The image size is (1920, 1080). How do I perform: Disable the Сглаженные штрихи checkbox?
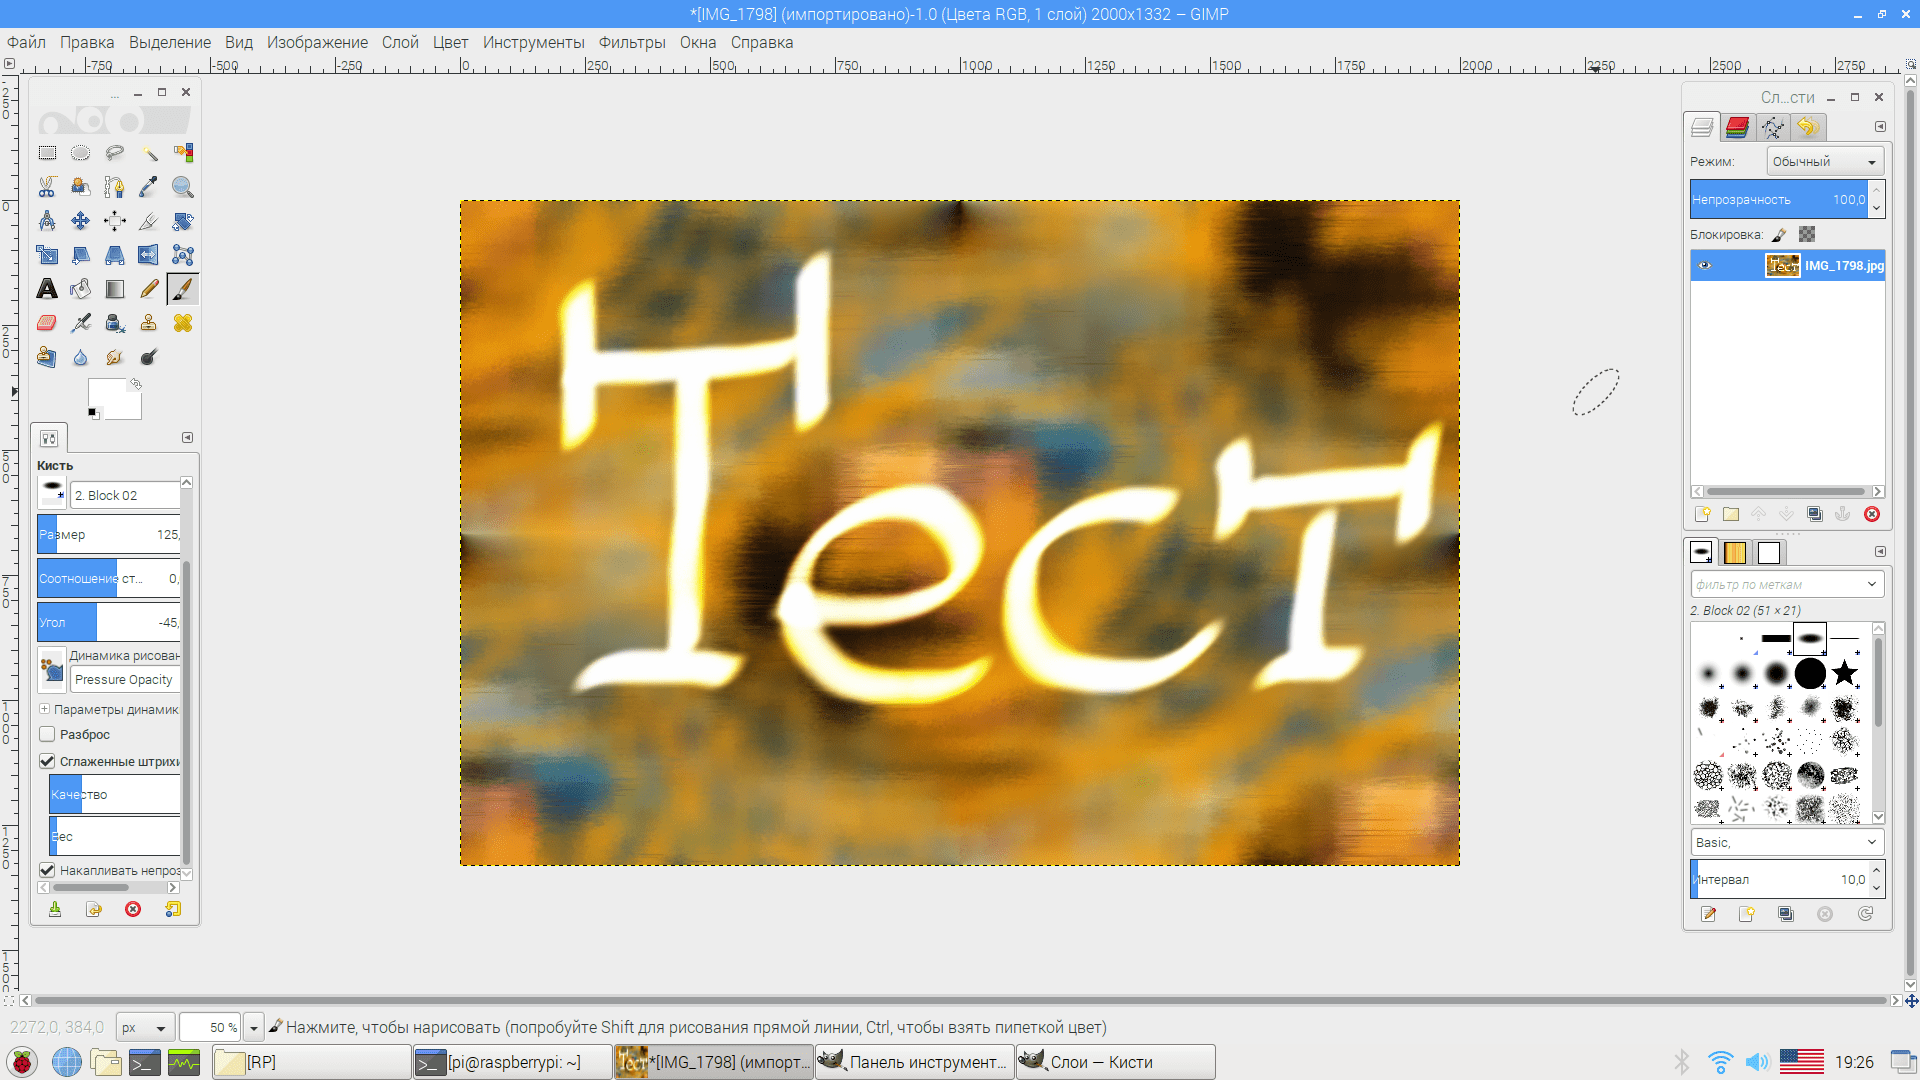coord(47,761)
